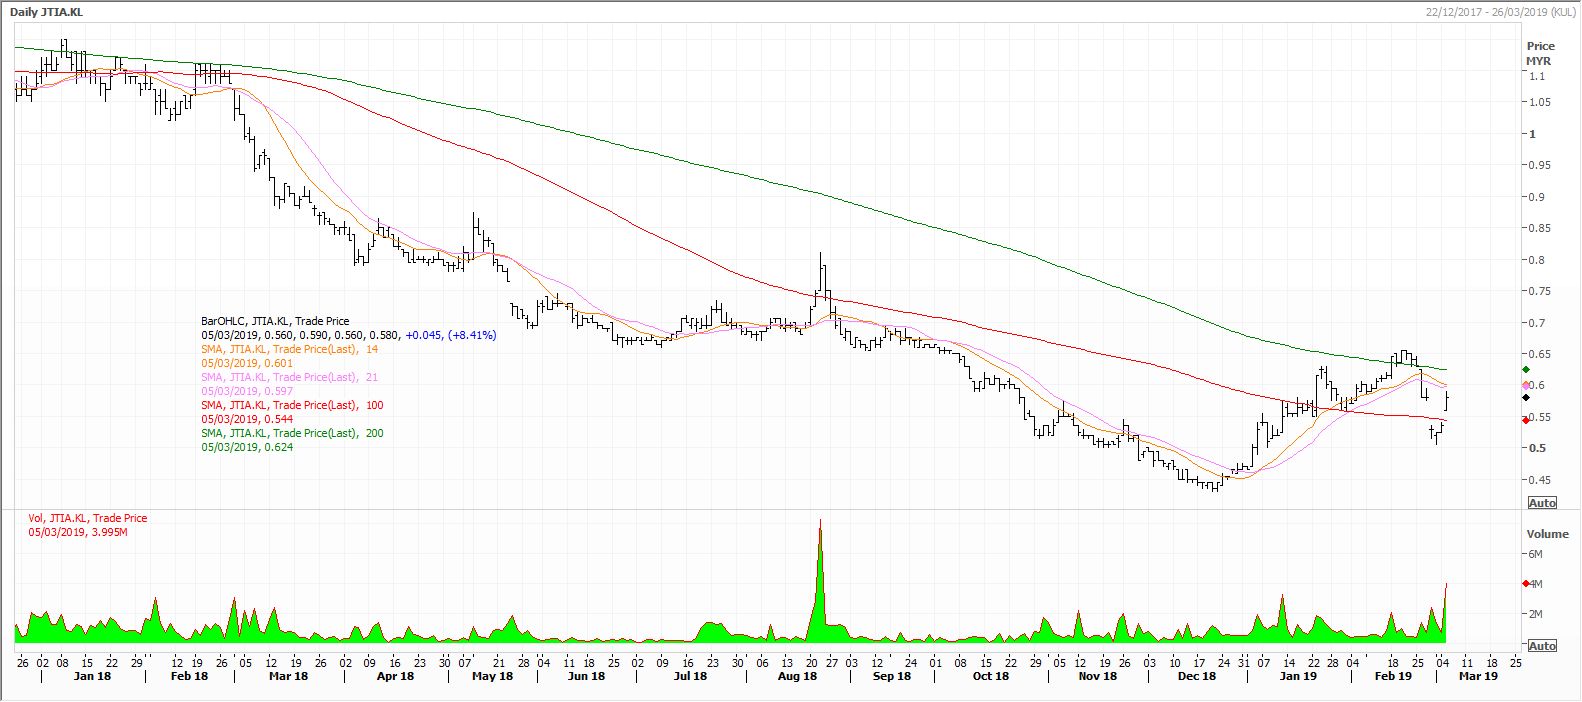Click the August 2018 volume spike peak
This screenshot has width=1582, height=702.
pyautogui.click(x=820, y=521)
